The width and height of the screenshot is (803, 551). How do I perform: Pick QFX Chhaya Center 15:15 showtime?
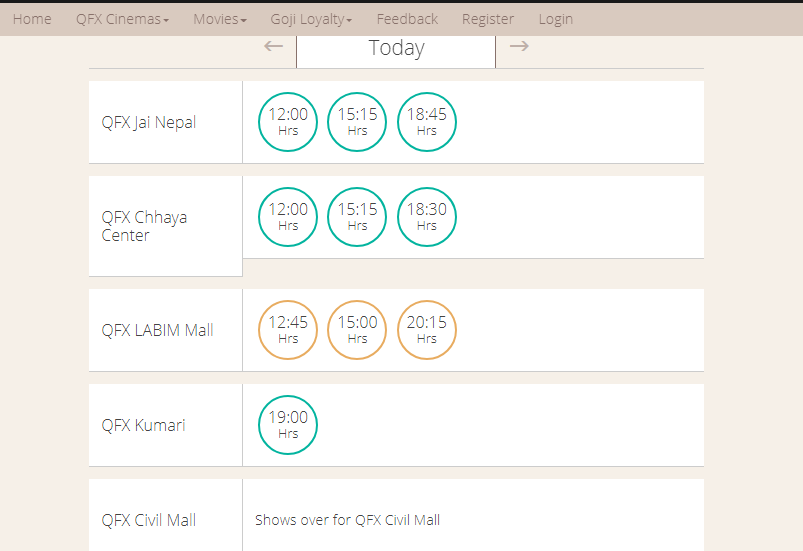coord(357,217)
